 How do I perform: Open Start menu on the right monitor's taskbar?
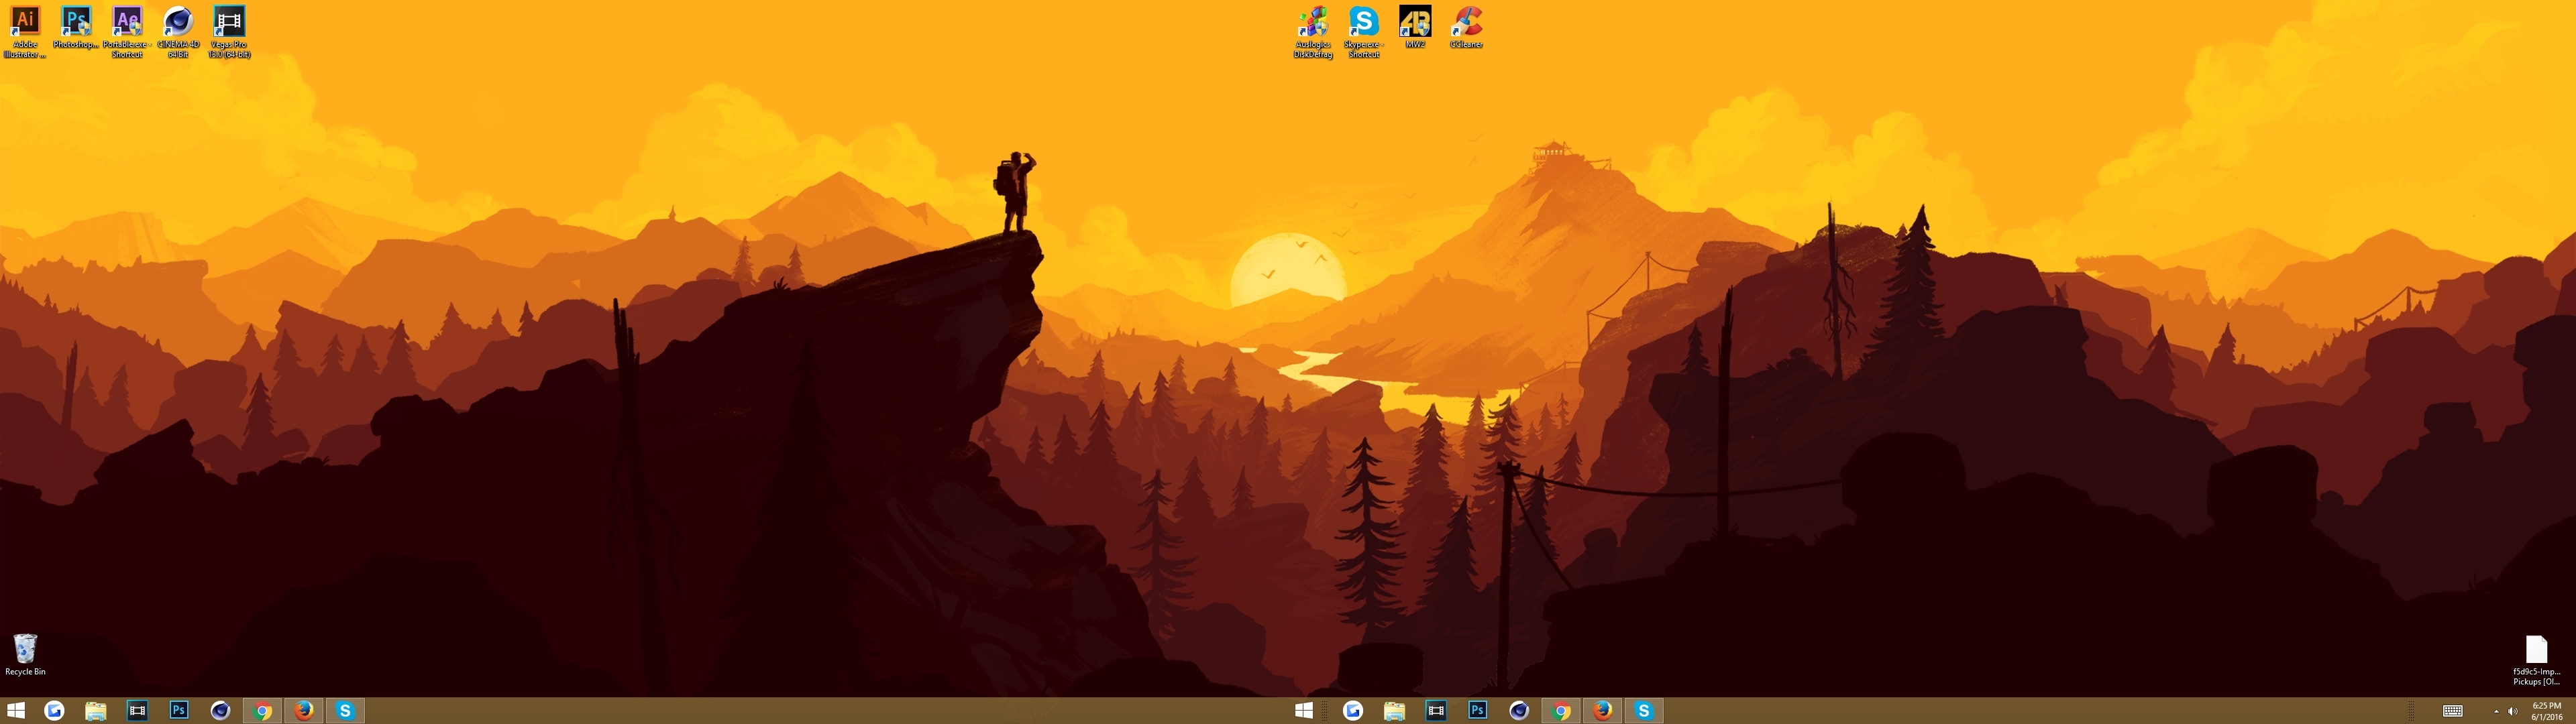(x=1304, y=710)
